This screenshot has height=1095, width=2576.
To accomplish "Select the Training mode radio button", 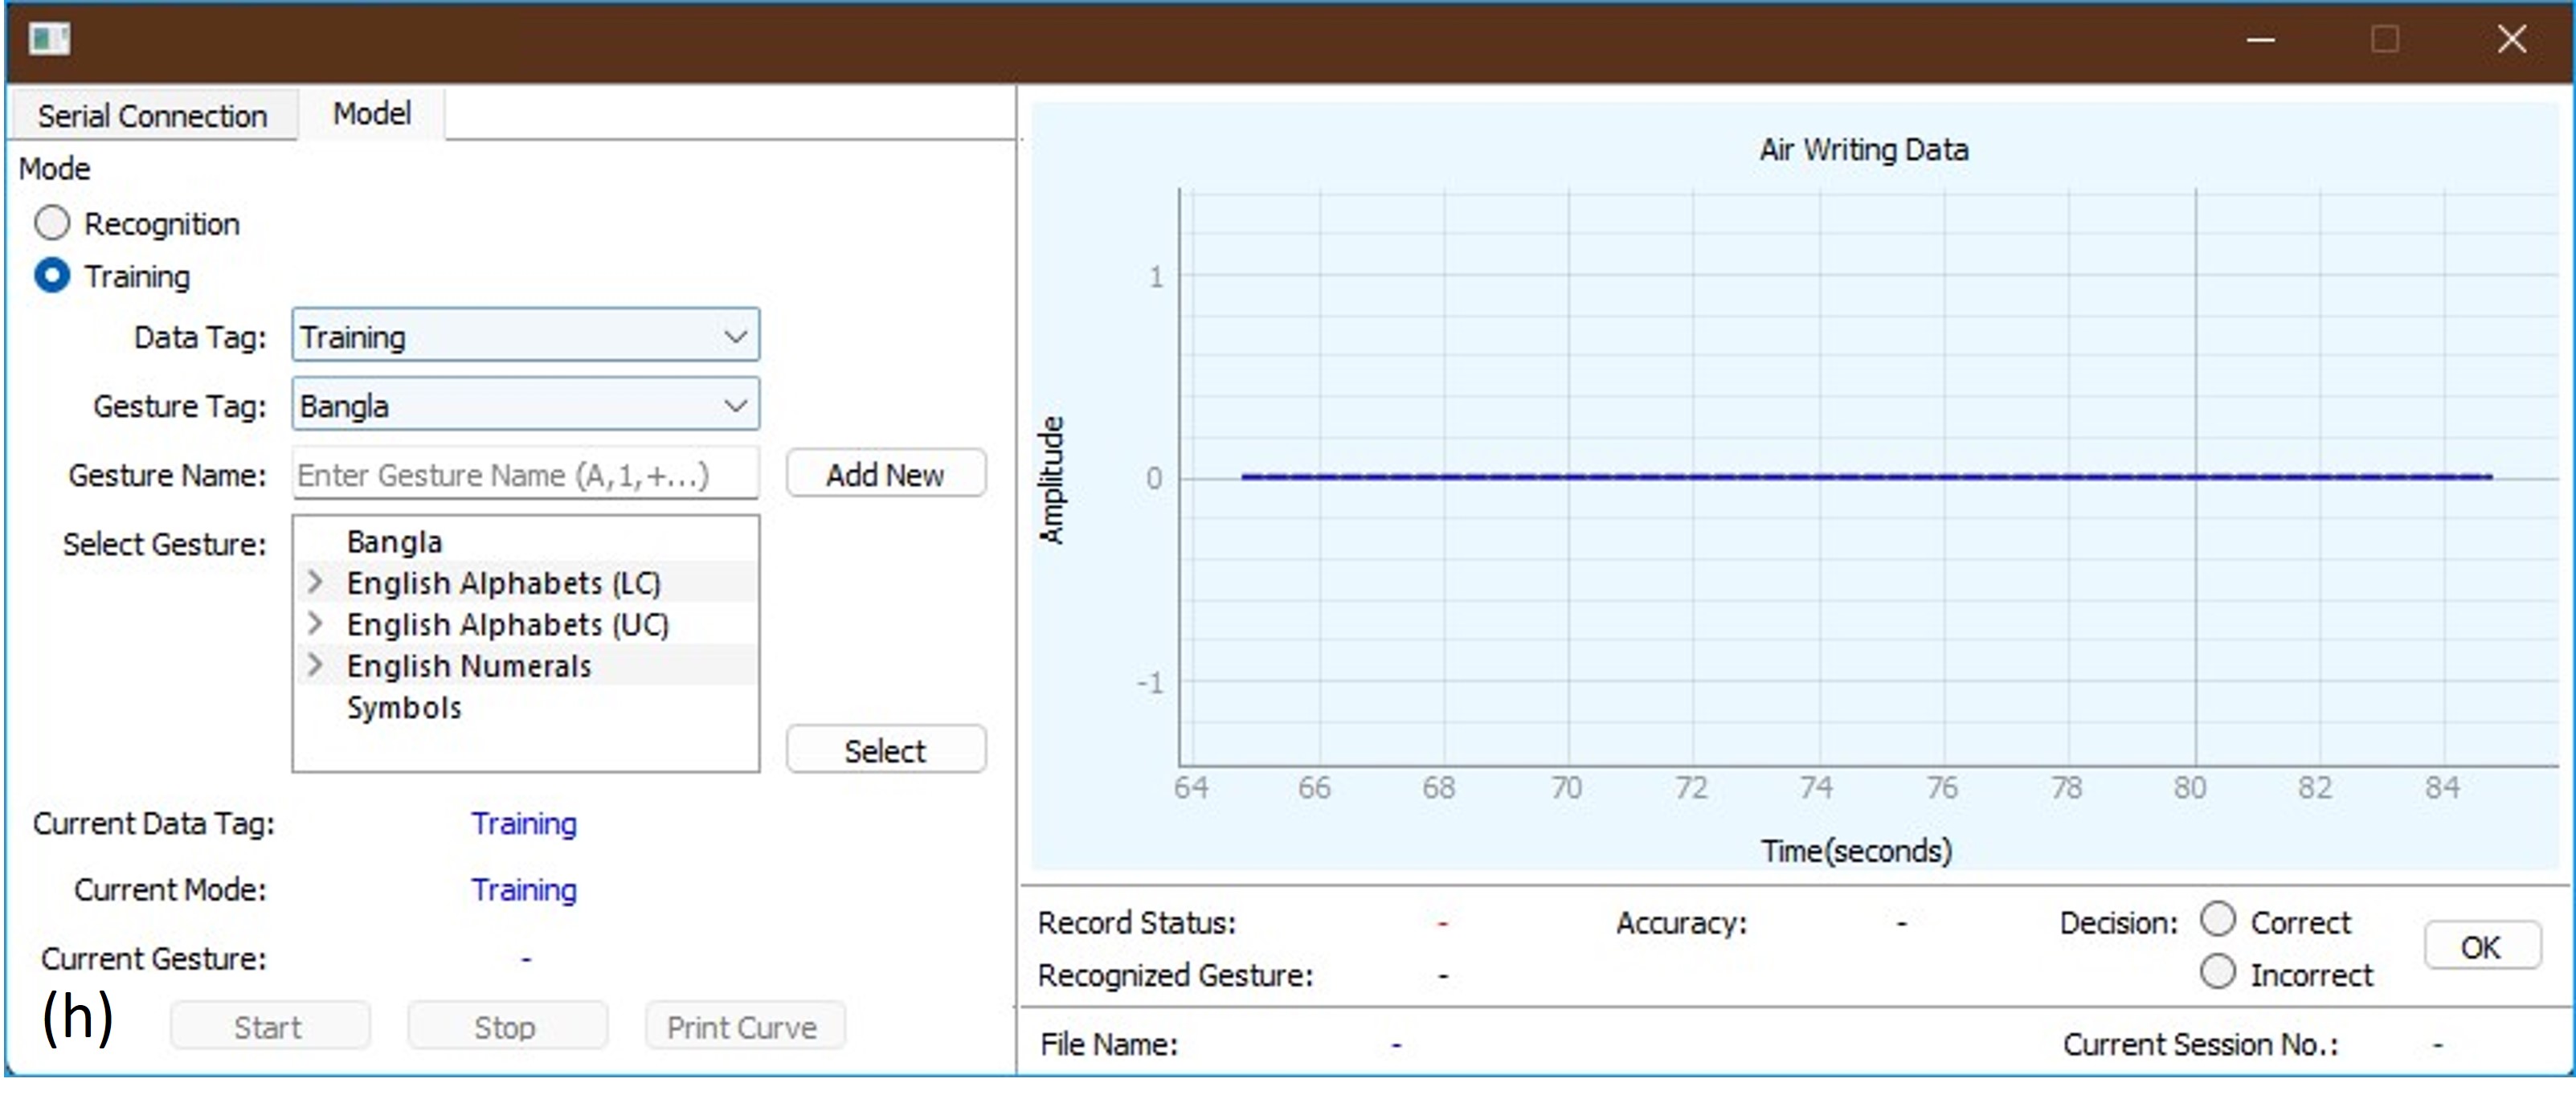I will (52, 275).
